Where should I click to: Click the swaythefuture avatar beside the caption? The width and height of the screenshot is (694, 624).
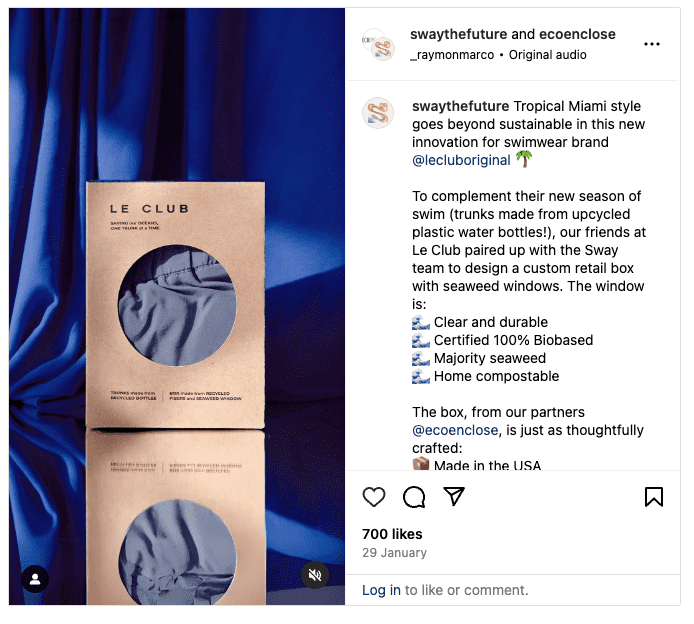pos(378,113)
